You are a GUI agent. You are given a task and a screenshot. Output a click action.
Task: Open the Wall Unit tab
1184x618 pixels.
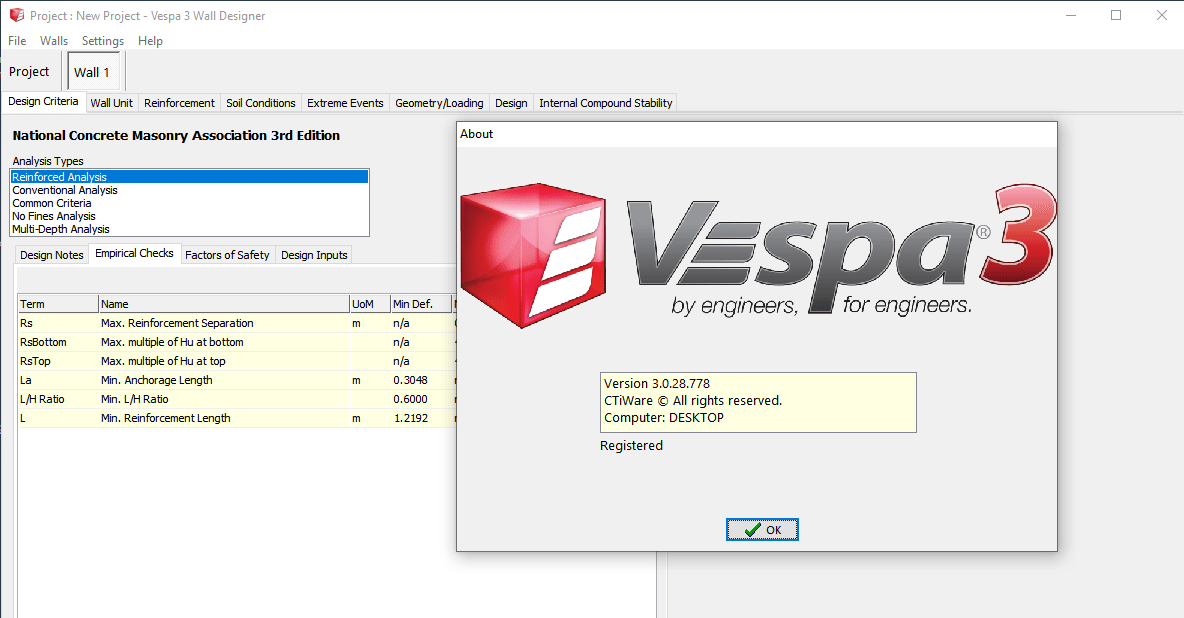click(x=112, y=103)
